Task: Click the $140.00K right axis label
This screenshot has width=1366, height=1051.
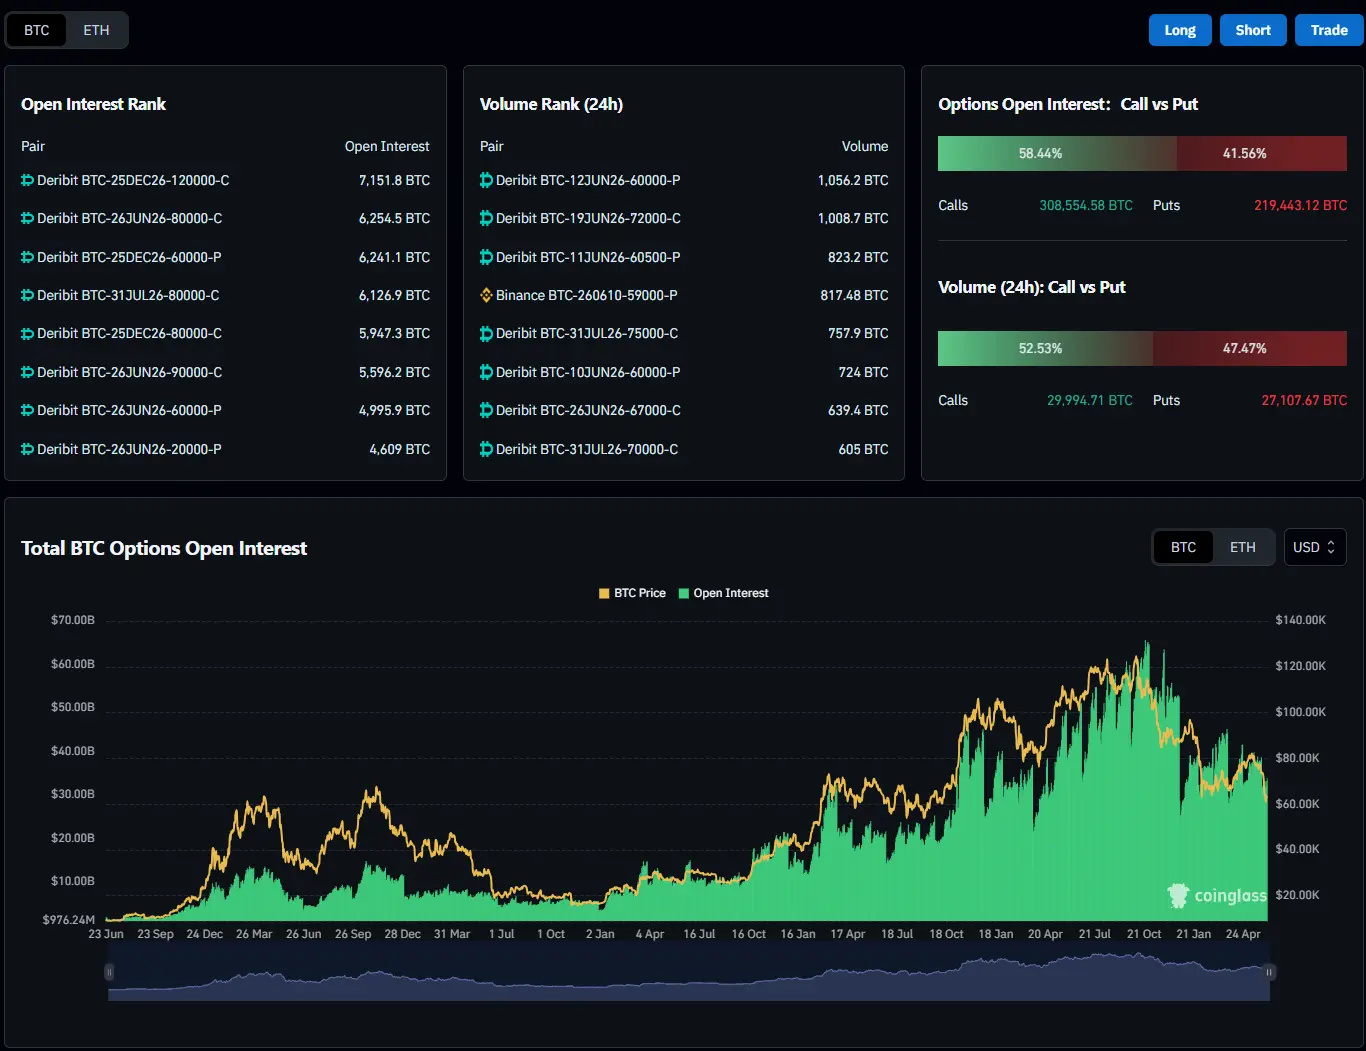Action: (x=1301, y=620)
